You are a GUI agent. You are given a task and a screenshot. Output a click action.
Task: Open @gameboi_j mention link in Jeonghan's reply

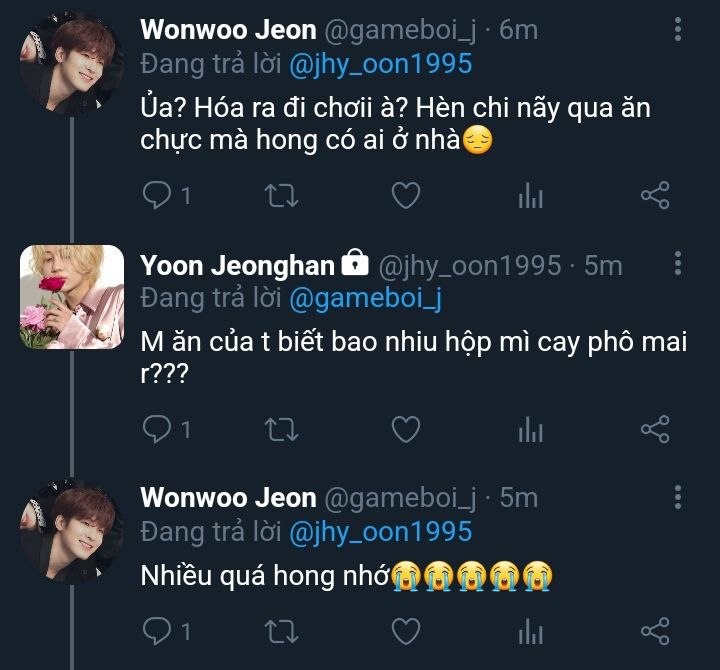pyautogui.click(x=365, y=298)
